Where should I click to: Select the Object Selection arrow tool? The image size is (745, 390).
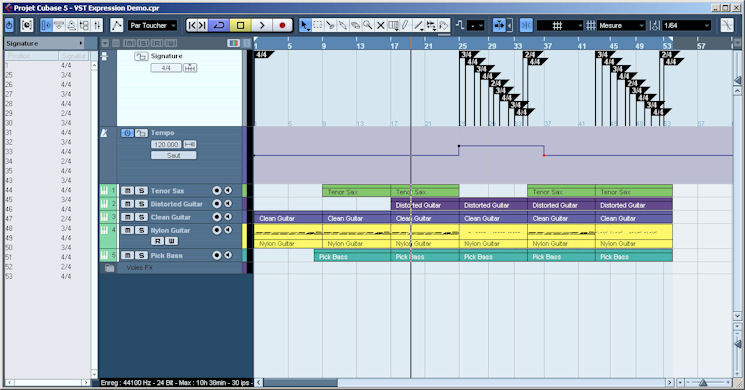(305, 25)
